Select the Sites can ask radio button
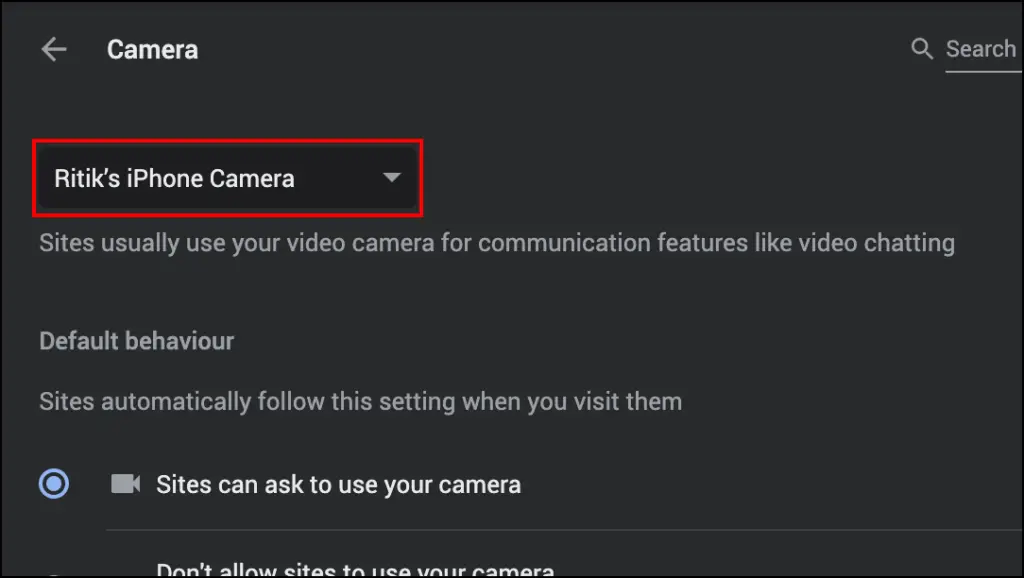The width and height of the screenshot is (1024, 578). (x=54, y=484)
